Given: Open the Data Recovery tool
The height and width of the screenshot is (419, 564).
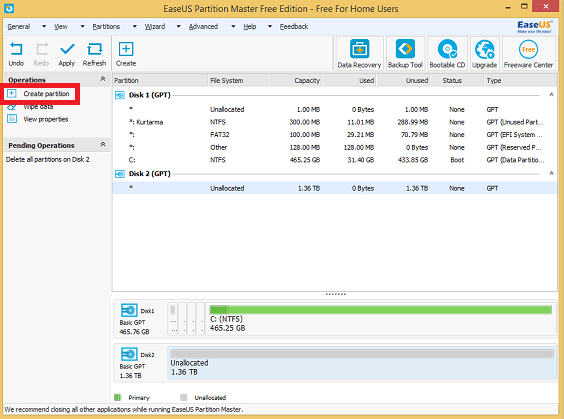Looking at the screenshot, I should 359,54.
